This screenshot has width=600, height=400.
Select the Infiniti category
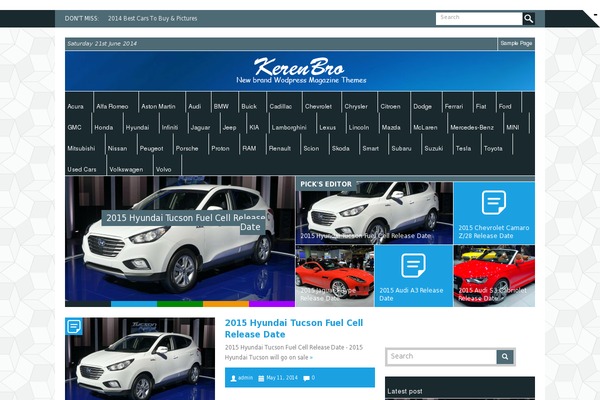(x=170, y=127)
